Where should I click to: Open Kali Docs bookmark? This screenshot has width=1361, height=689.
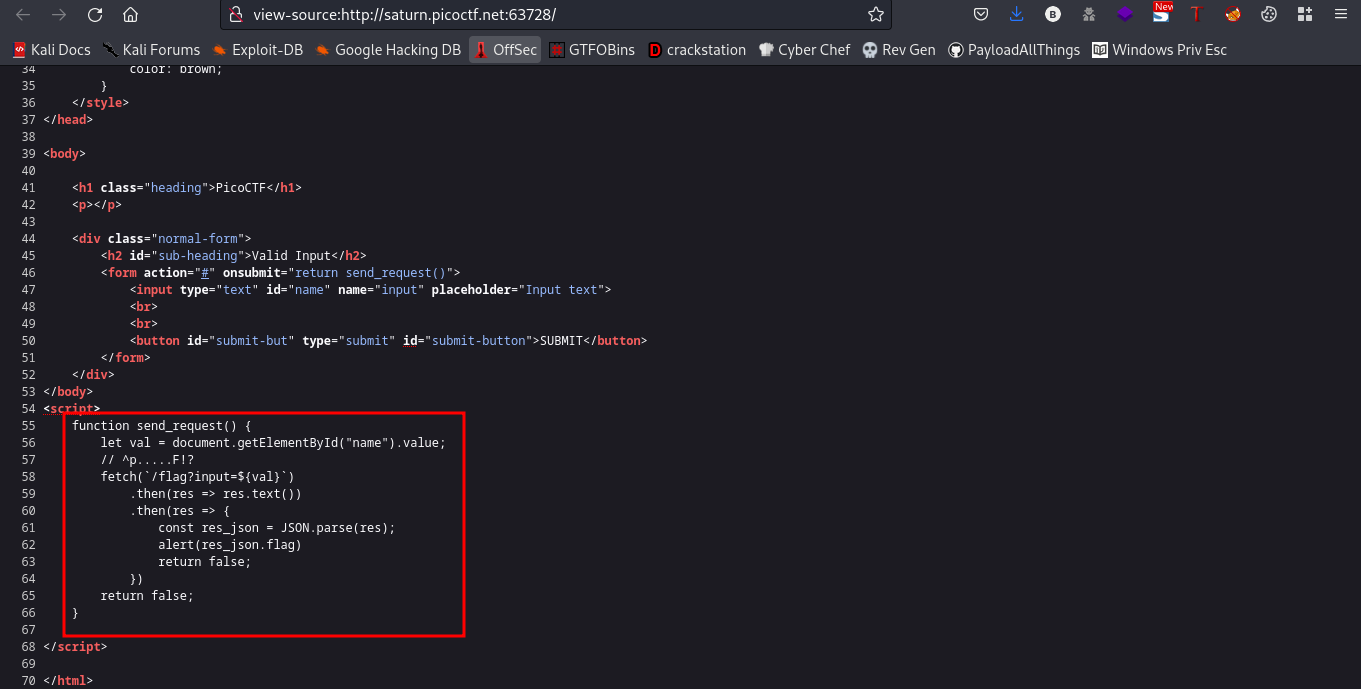[51, 50]
